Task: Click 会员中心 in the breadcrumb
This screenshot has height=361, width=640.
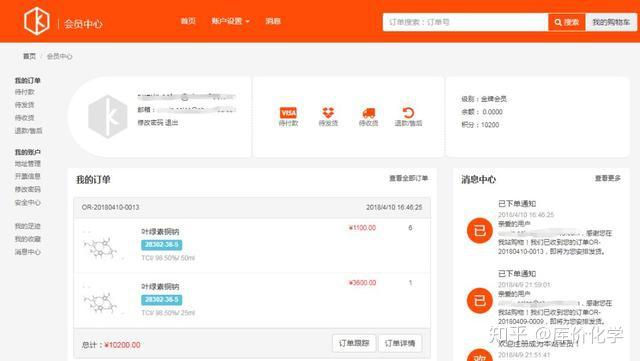Action: tap(59, 56)
